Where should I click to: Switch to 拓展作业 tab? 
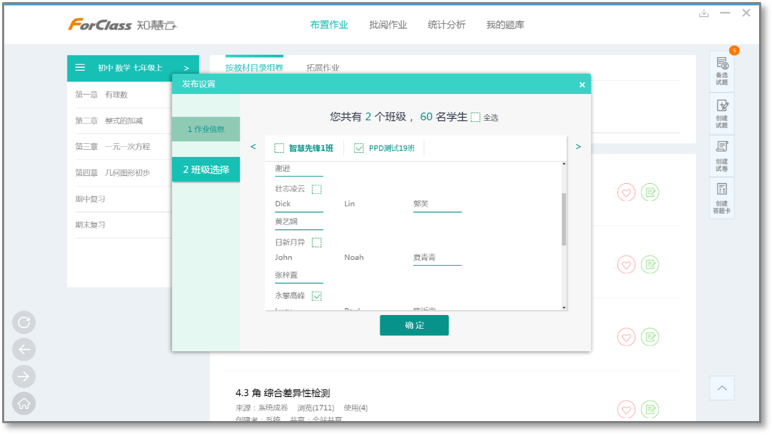pyautogui.click(x=322, y=67)
